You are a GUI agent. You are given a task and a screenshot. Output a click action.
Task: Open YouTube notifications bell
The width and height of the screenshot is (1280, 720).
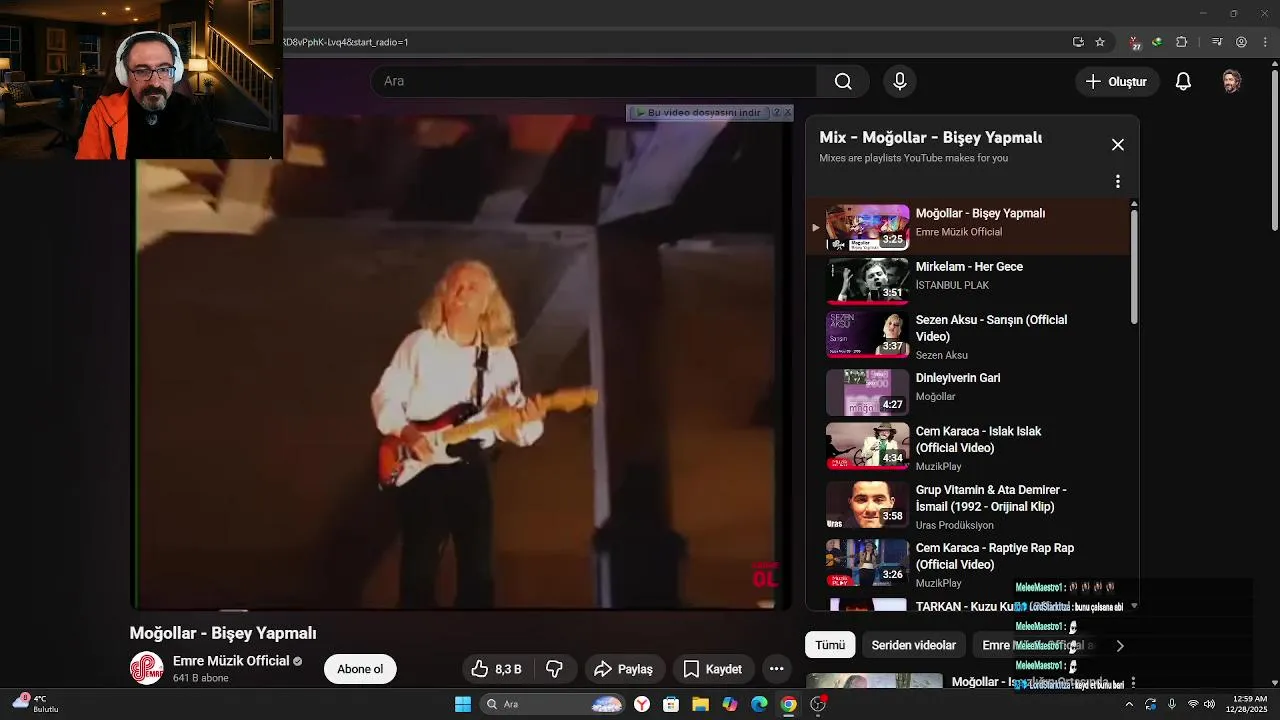click(1183, 82)
